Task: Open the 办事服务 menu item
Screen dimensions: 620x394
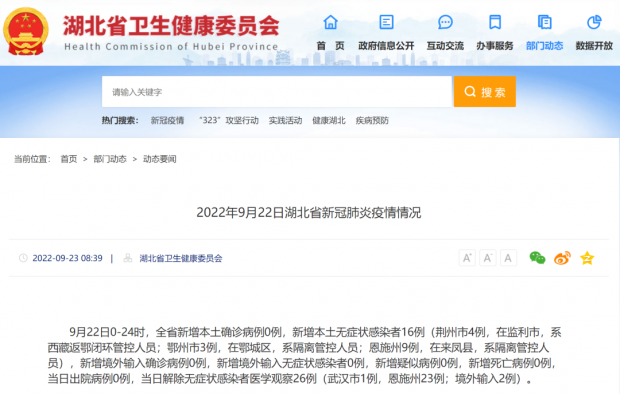Action: pos(495,46)
